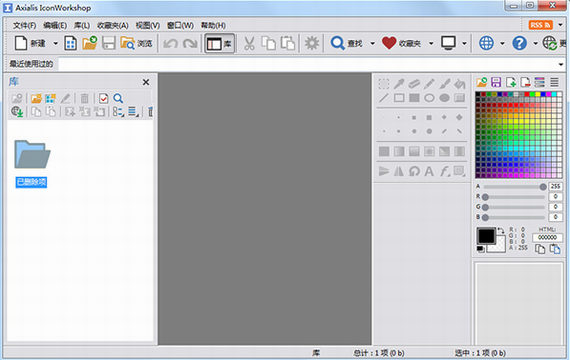Select the hollow ellipse drawing tool
This screenshot has width=570, height=360.
pyautogui.click(x=429, y=98)
